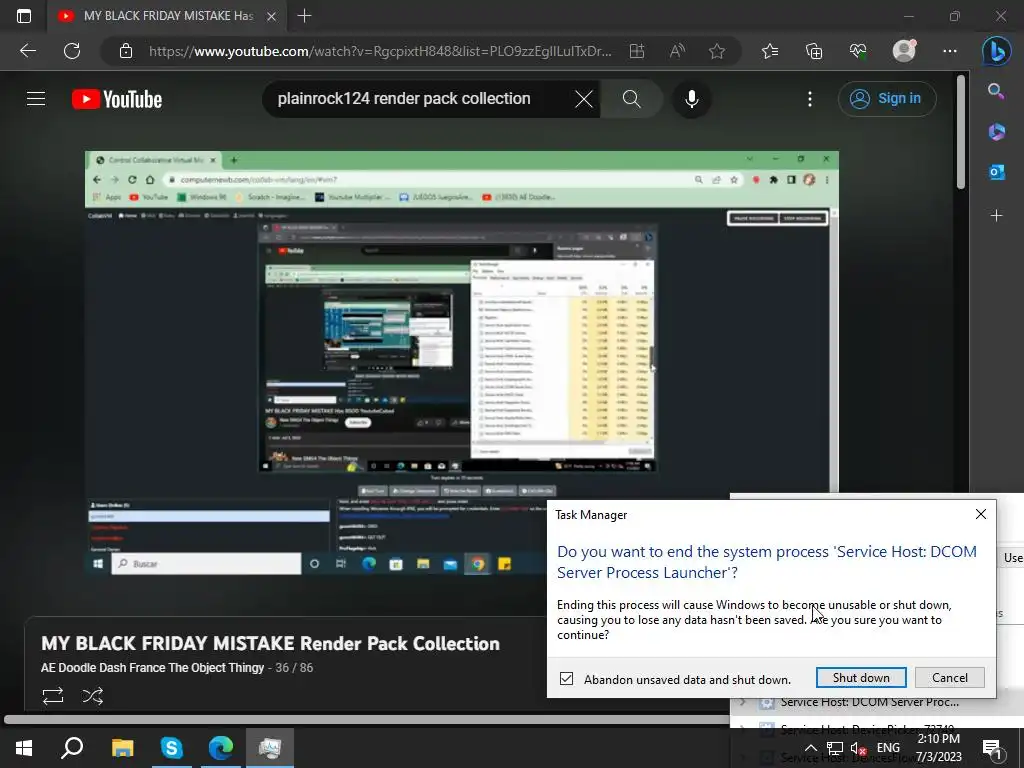Click the page vertical scrollbar thumb
This screenshot has width=1024, height=768.
click(x=960, y=132)
